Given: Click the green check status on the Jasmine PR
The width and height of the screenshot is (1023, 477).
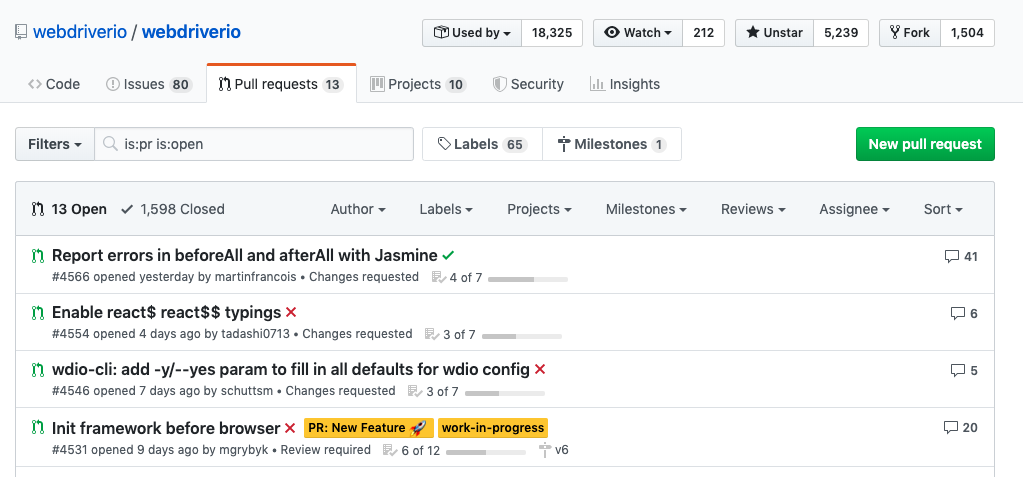Looking at the screenshot, I should (x=448, y=255).
